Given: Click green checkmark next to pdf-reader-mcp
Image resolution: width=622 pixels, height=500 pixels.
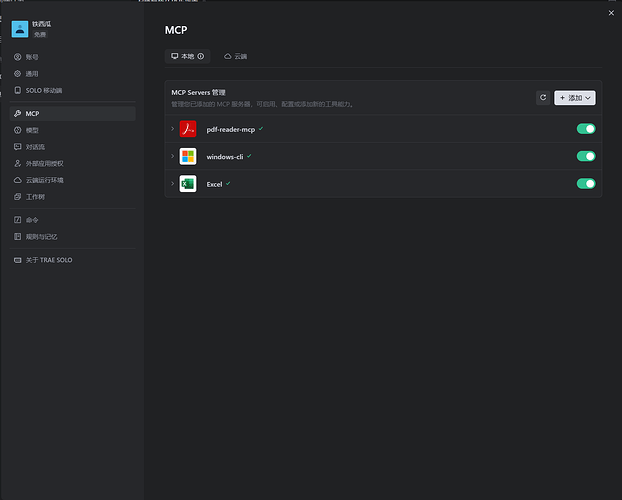Looking at the screenshot, I should [261, 129].
